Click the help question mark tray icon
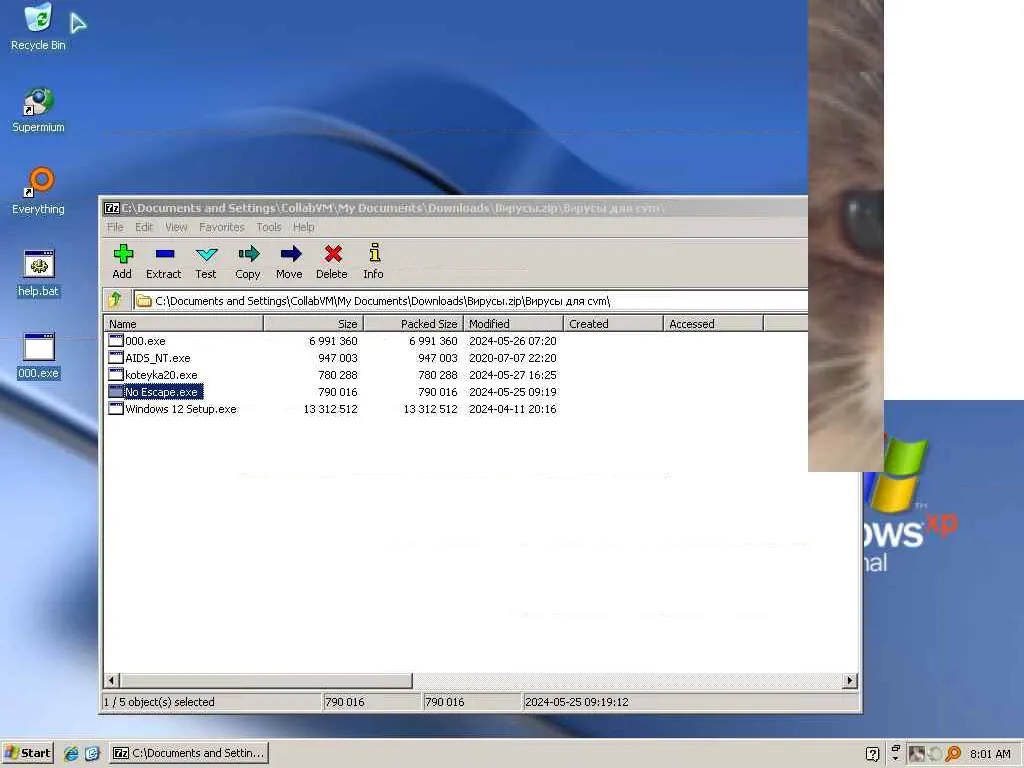 [872, 754]
